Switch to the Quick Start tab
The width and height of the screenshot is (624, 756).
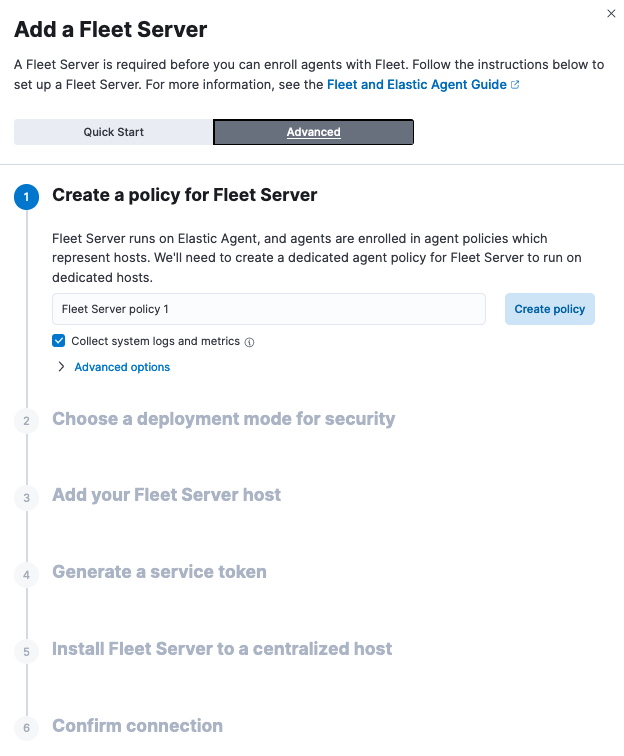point(113,132)
